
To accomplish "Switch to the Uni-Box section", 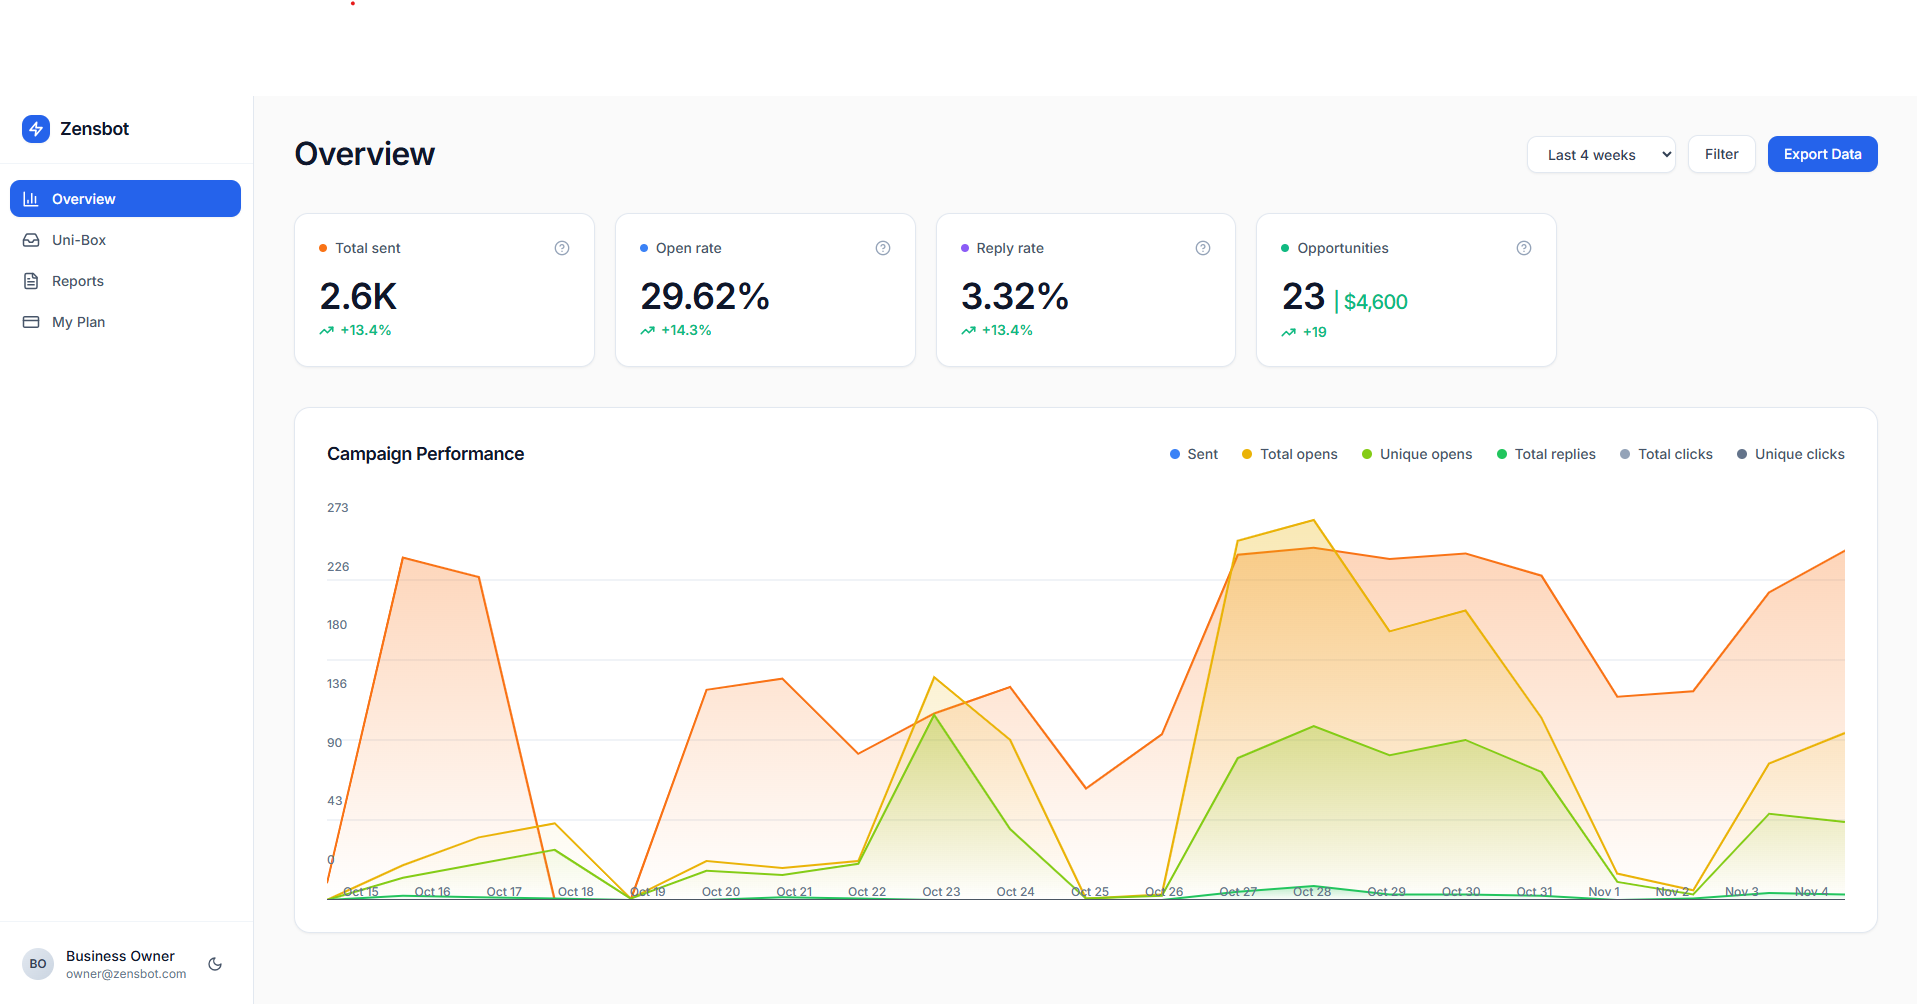I will pyautogui.click(x=79, y=239).
